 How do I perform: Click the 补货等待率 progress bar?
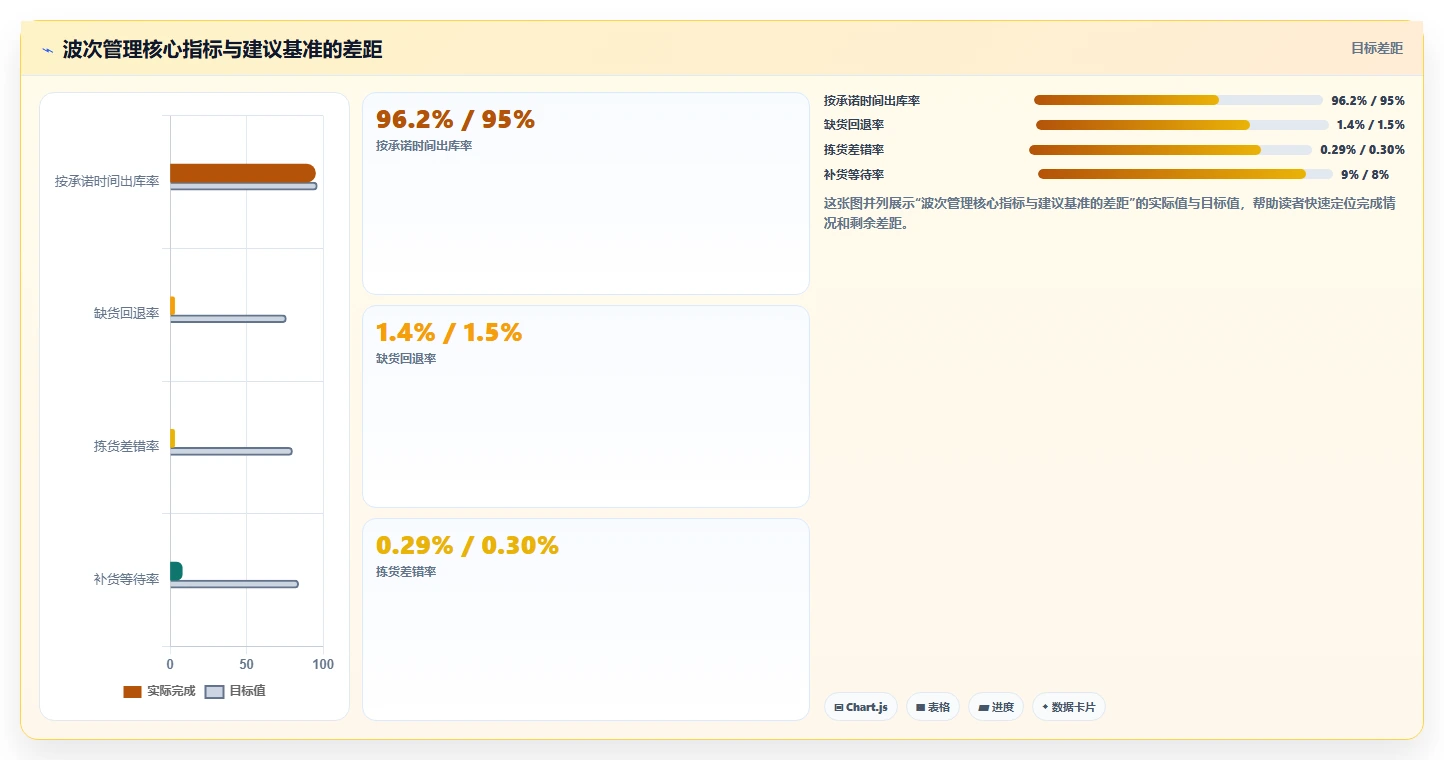tap(1185, 174)
